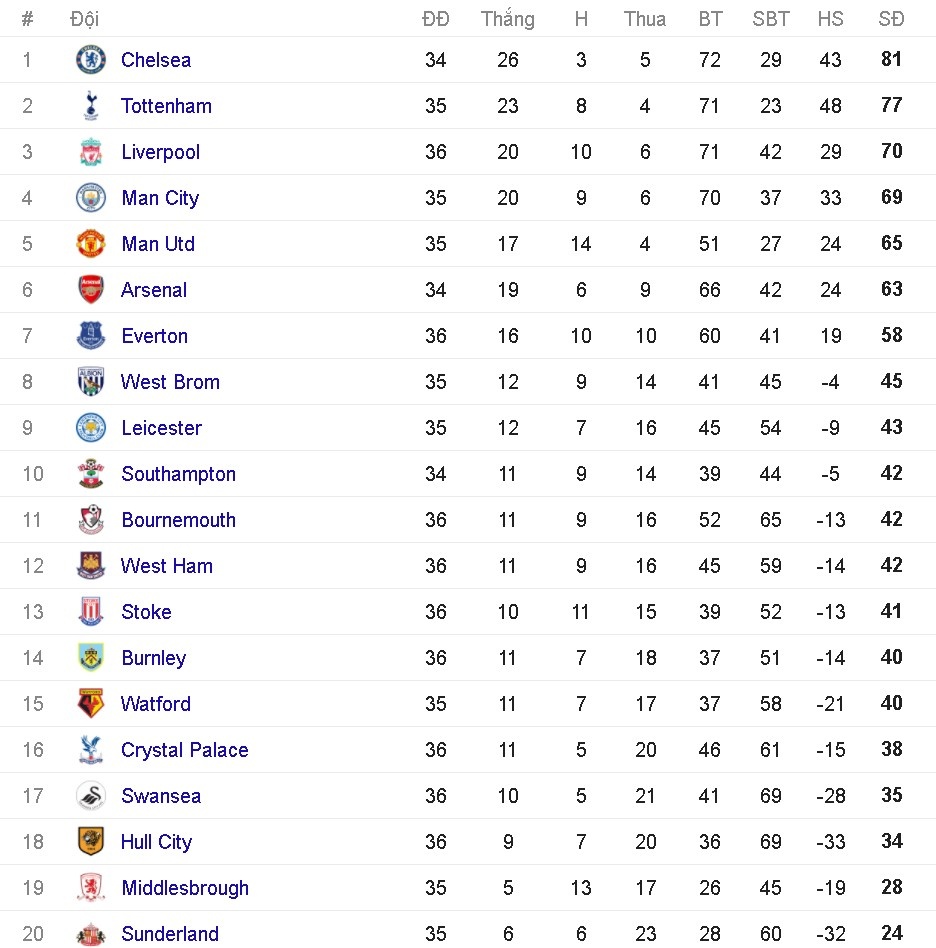936x948 pixels.
Task: Open the Sunderland team link
Action: pos(169,934)
